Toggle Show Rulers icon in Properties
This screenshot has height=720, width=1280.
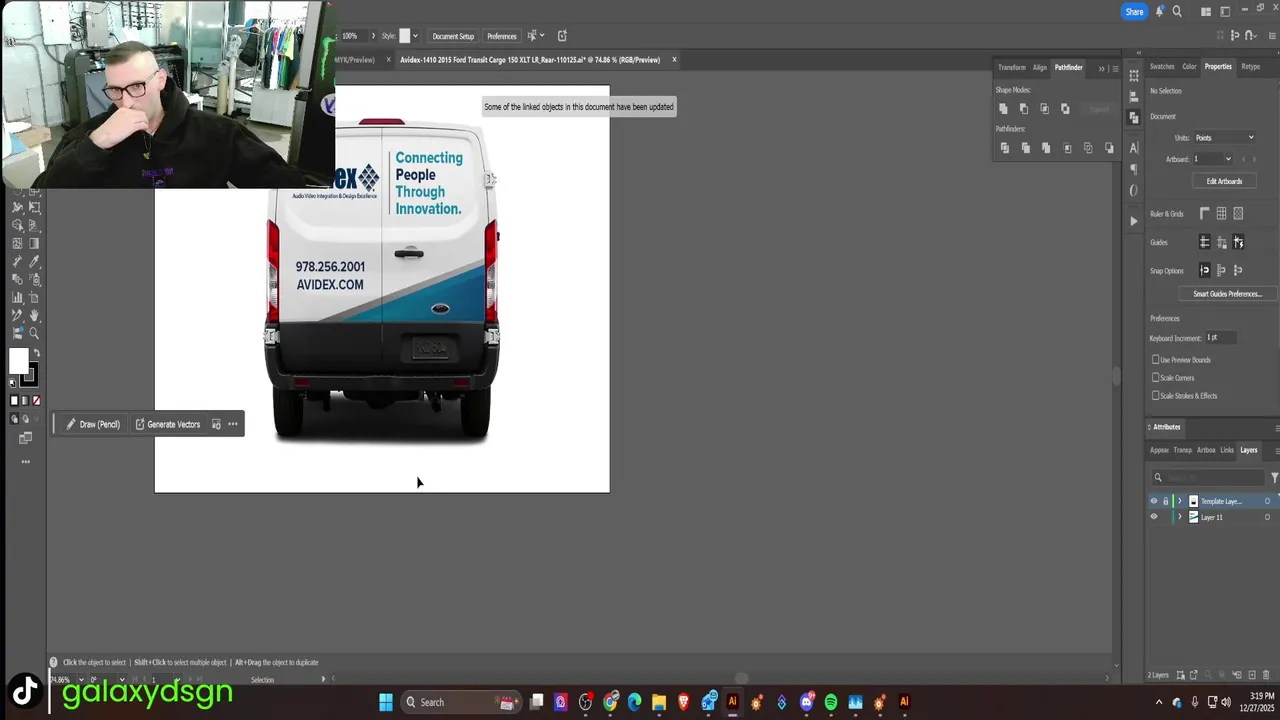click(x=1205, y=213)
